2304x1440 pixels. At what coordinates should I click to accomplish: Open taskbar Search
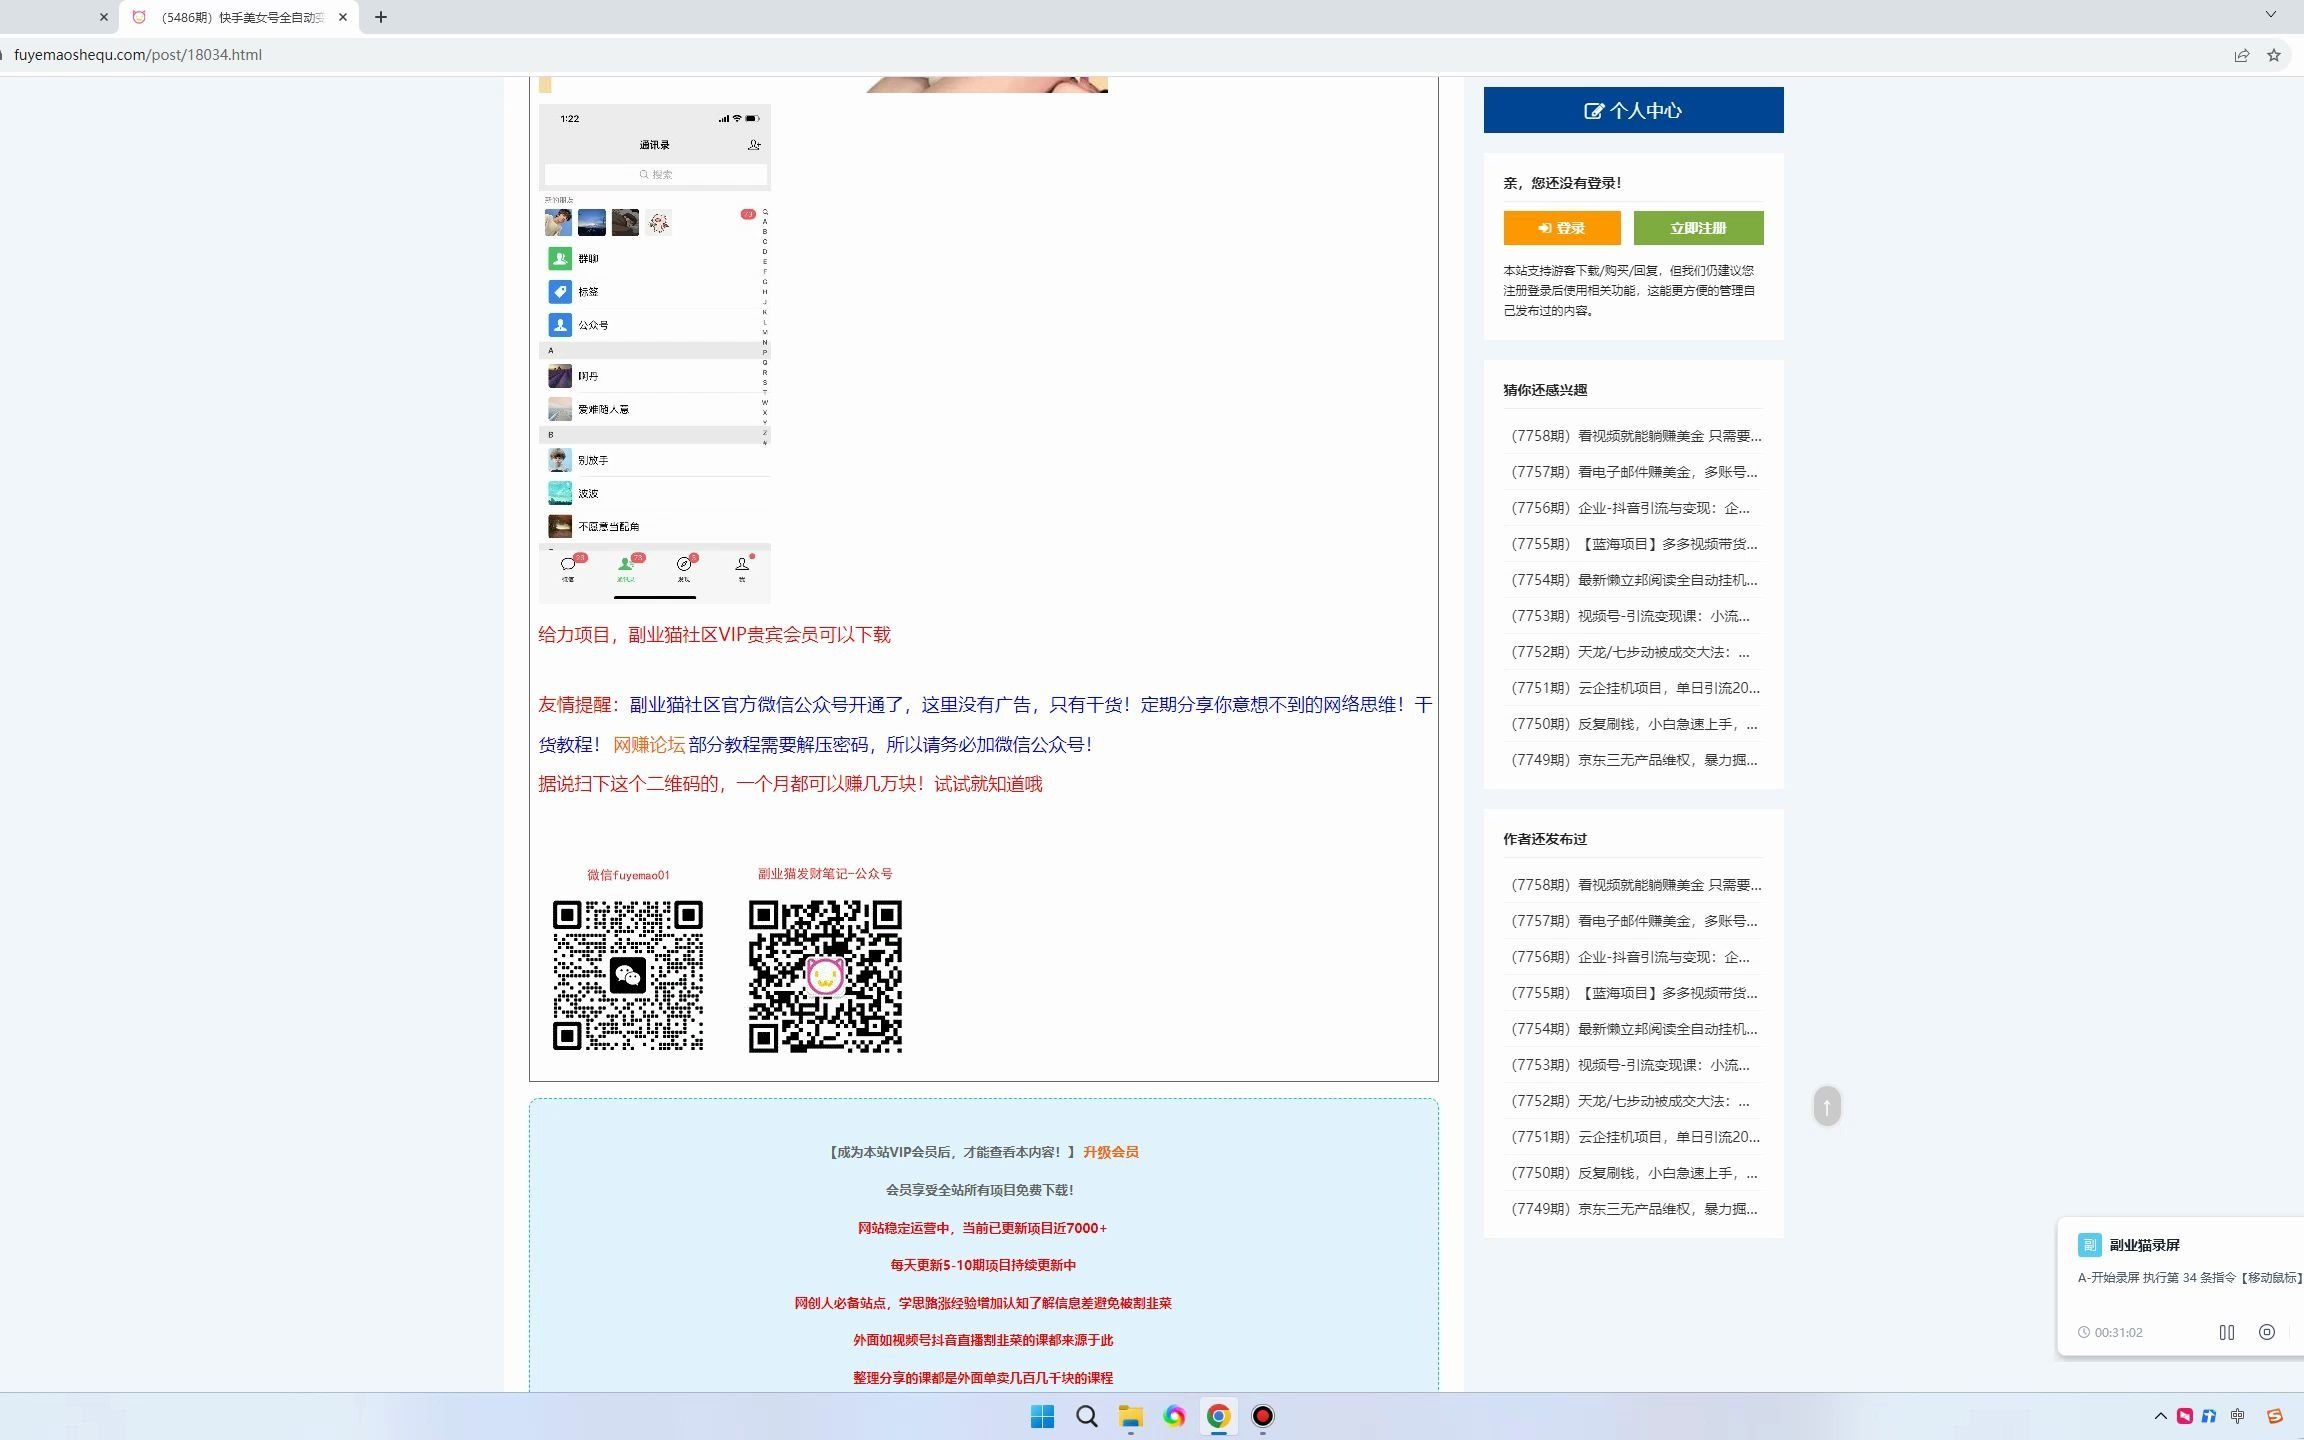click(1086, 1416)
